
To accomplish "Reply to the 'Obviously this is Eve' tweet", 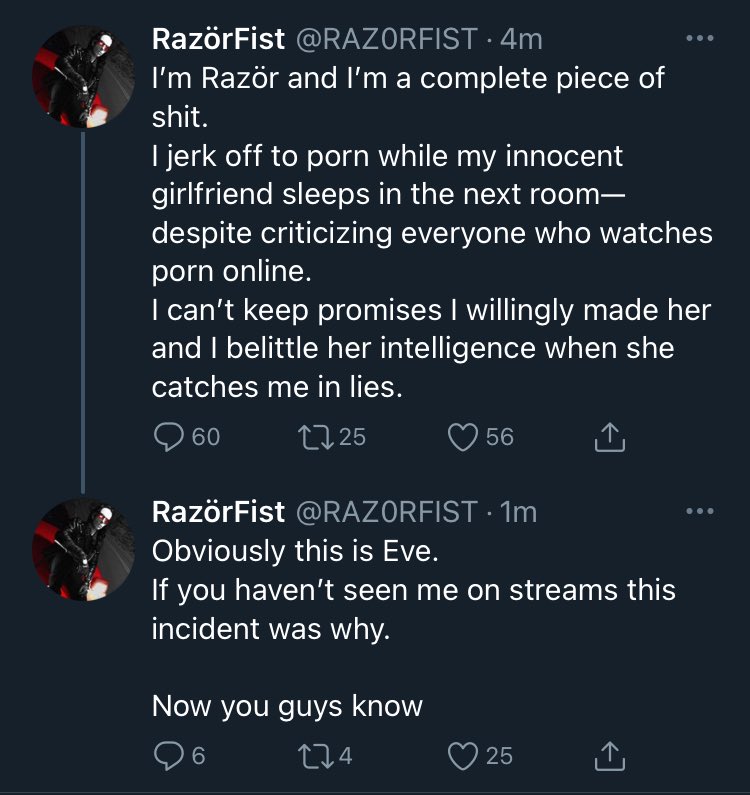I will [x=168, y=756].
